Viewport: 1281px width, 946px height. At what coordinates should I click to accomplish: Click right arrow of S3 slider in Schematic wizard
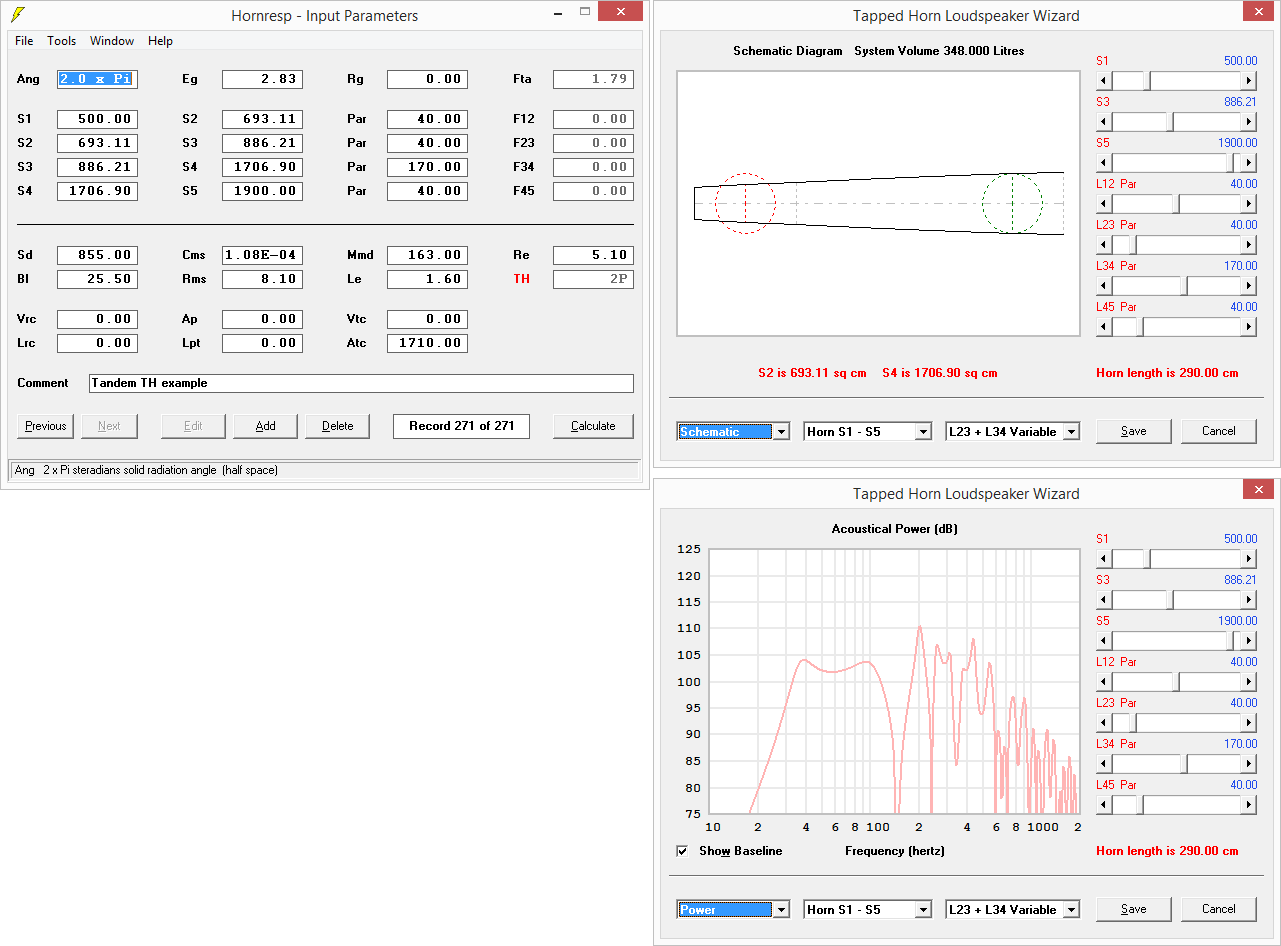[x=1249, y=122]
